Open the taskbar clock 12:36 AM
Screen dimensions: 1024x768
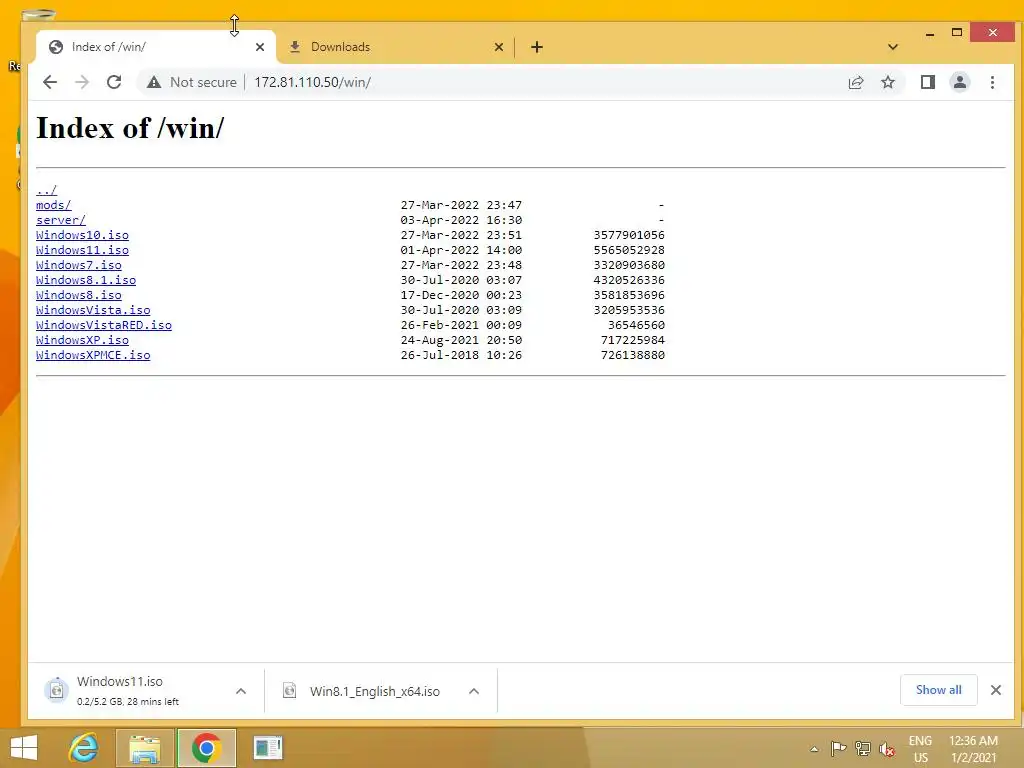tap(973, 749)
